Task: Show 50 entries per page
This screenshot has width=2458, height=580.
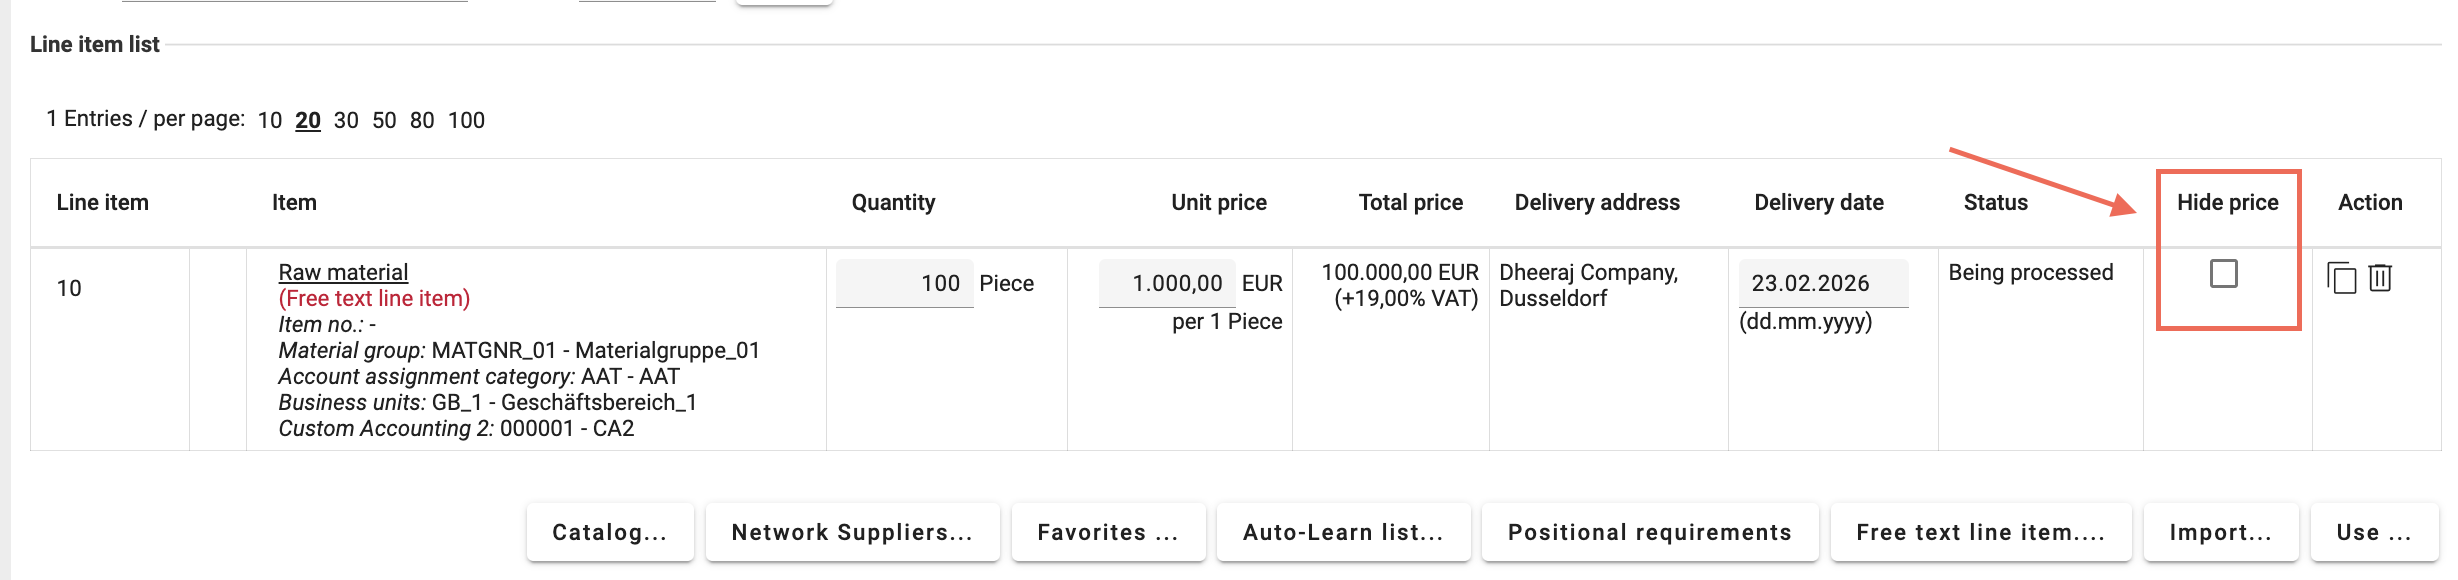Action: tap(383, 119)
